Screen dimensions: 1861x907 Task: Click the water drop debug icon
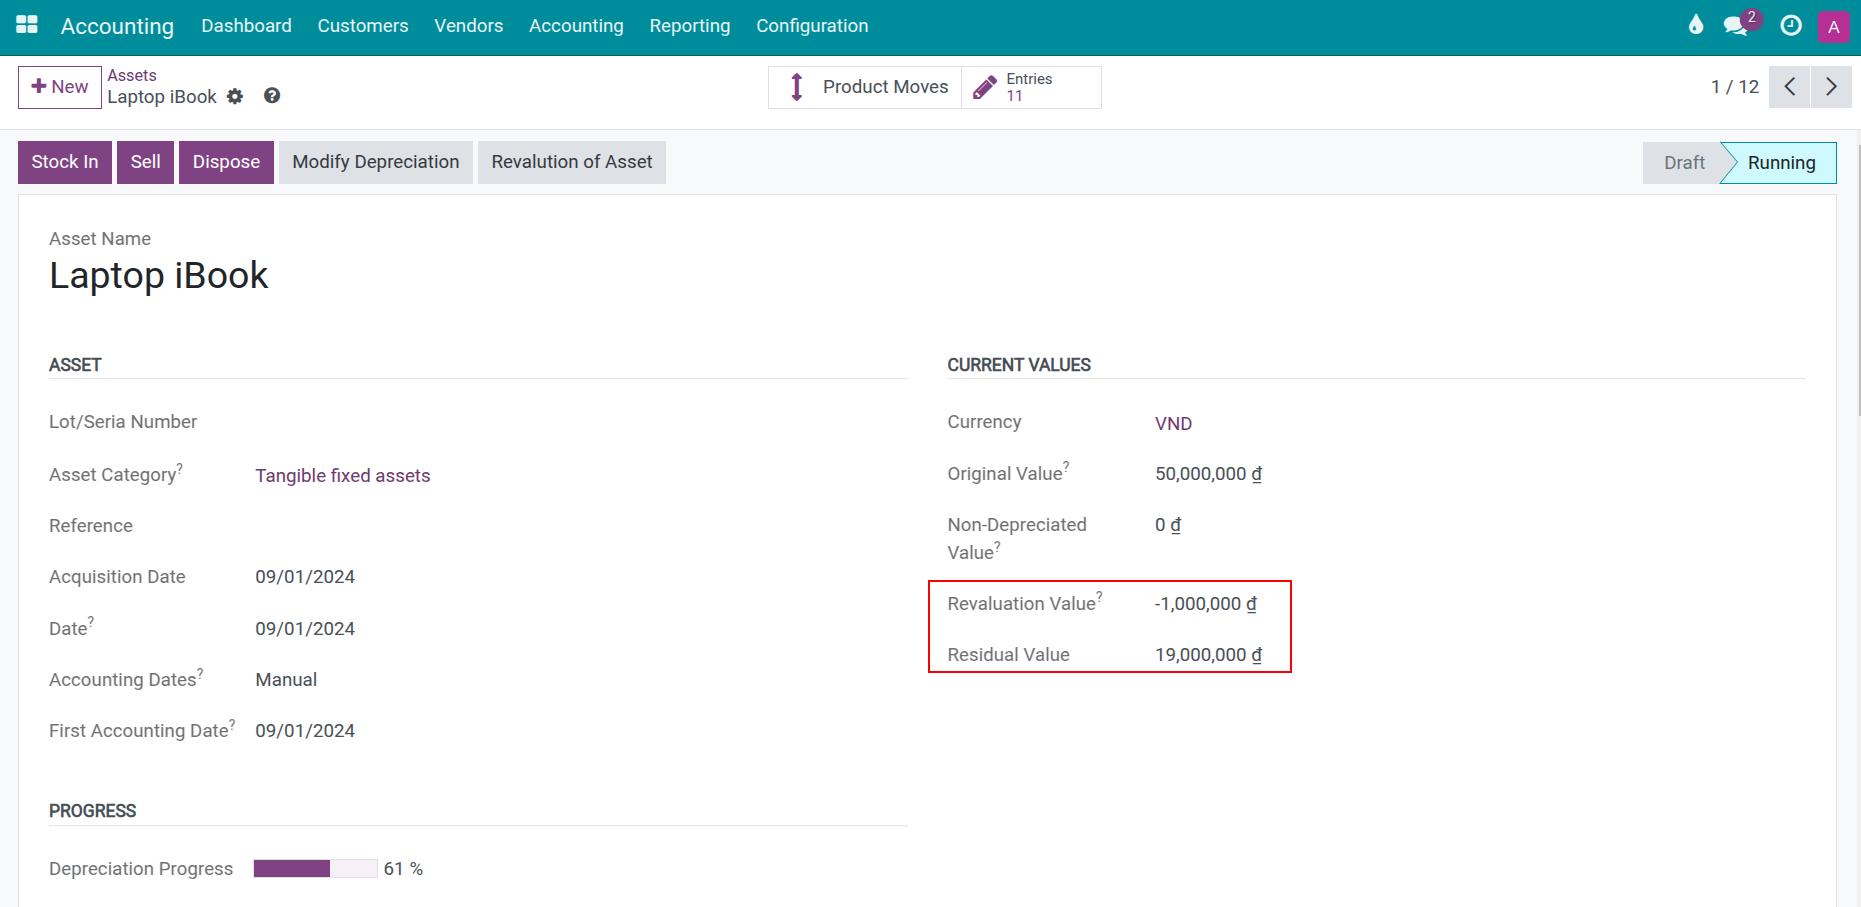coord(1695,25)
